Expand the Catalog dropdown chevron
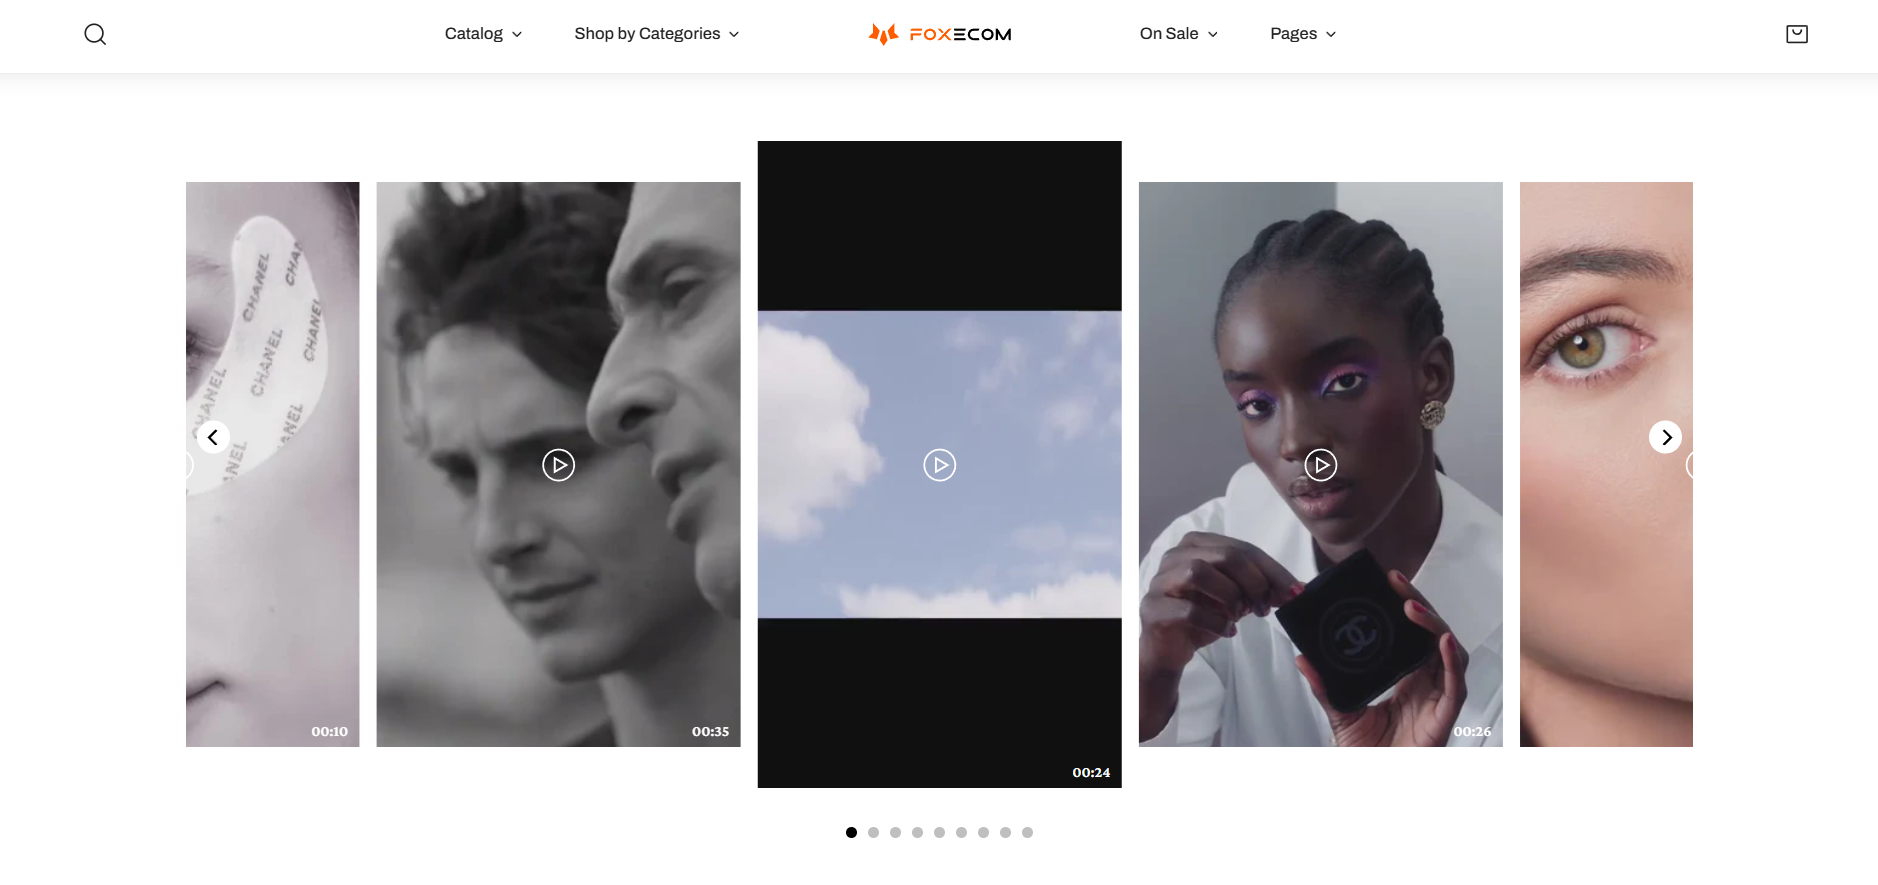The image size is (1878, 885). pos(517,34)
